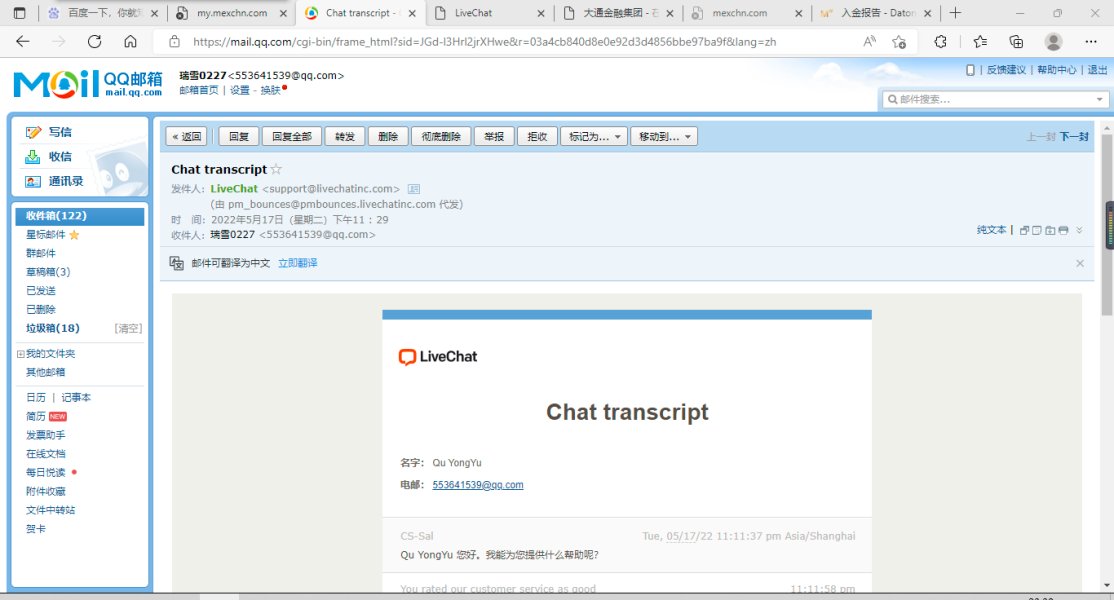Open the browser collections icon
Screen dimensions: 1114x600
pos(1016,42)
